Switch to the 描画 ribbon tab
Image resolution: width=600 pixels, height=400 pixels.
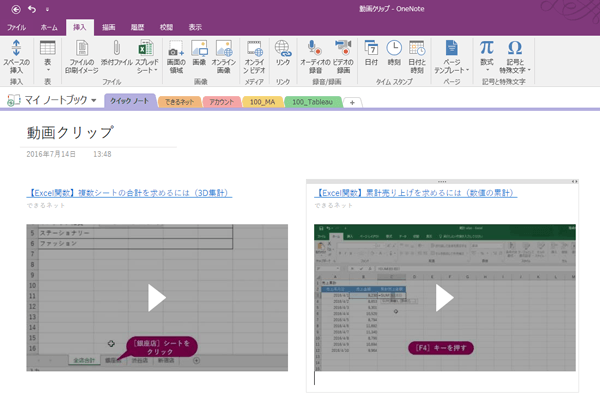[x=109, y=27]
